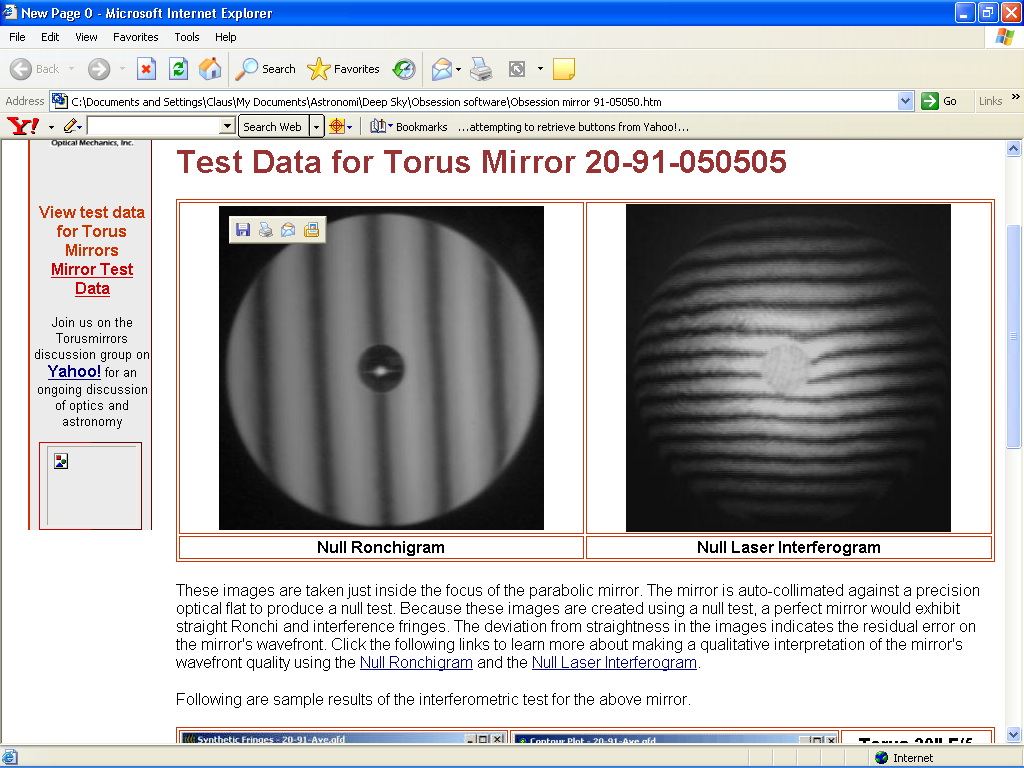The width and height of the screenshot is (1024, 768).
Task: Click the "Test Data for Torus Mirror 20-91-050505" heading
Action: click(x=481, y=162)
